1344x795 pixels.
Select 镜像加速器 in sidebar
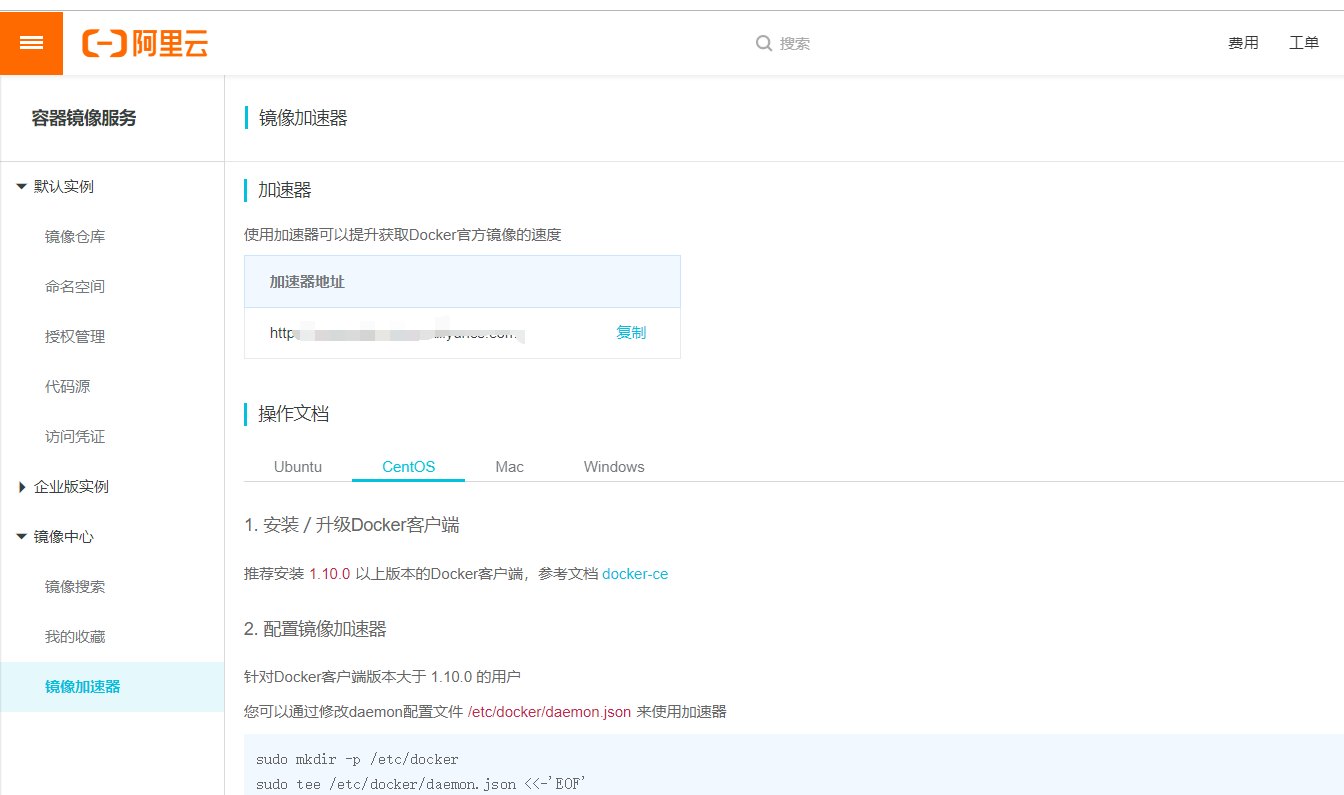tap(112, 687)
